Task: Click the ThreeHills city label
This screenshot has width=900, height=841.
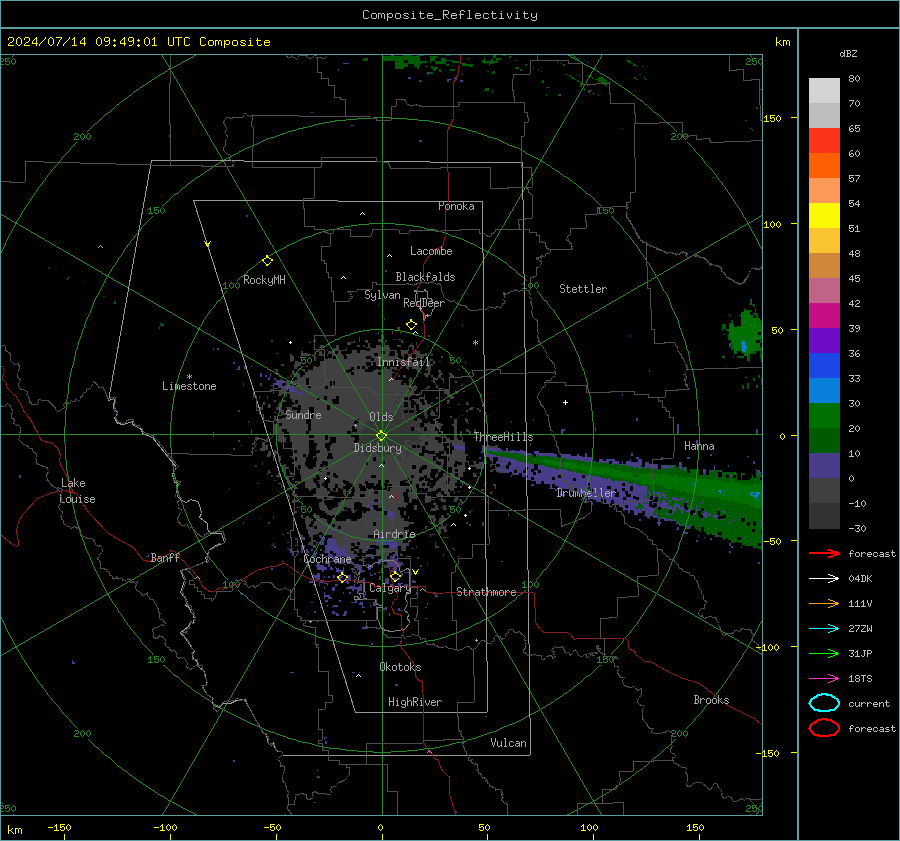Action: tap(503, 437)
